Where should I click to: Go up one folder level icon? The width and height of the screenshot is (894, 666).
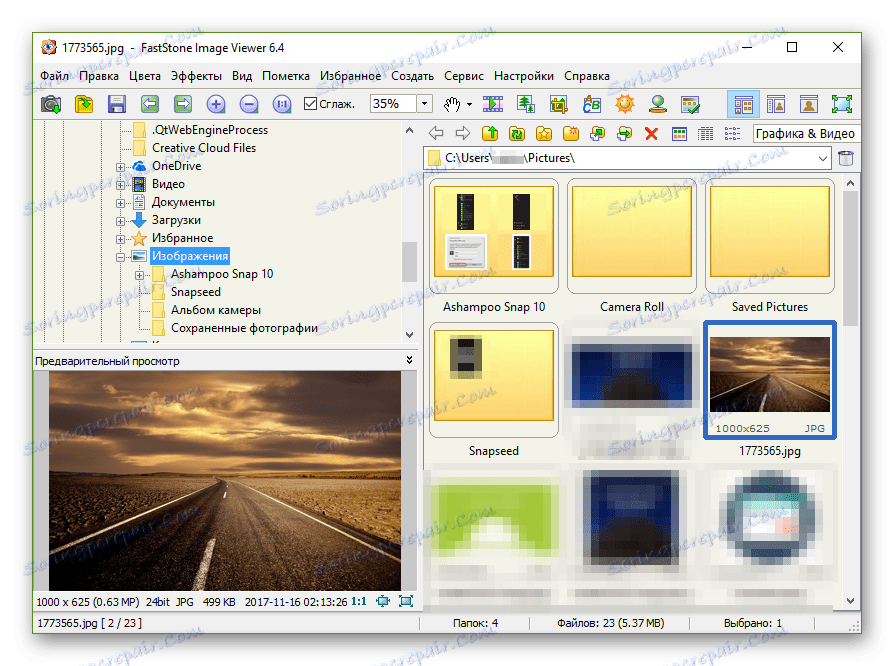(x=489, y=133)
